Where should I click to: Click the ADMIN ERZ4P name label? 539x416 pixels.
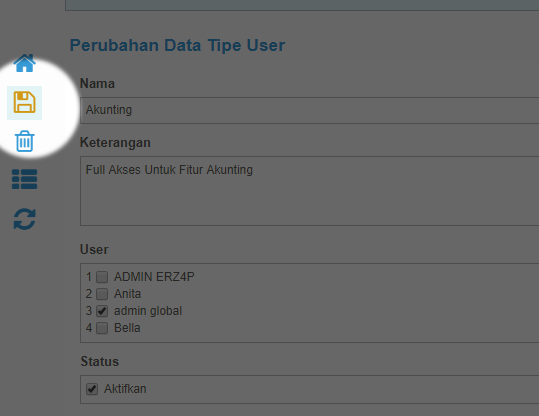coord(154,277)
